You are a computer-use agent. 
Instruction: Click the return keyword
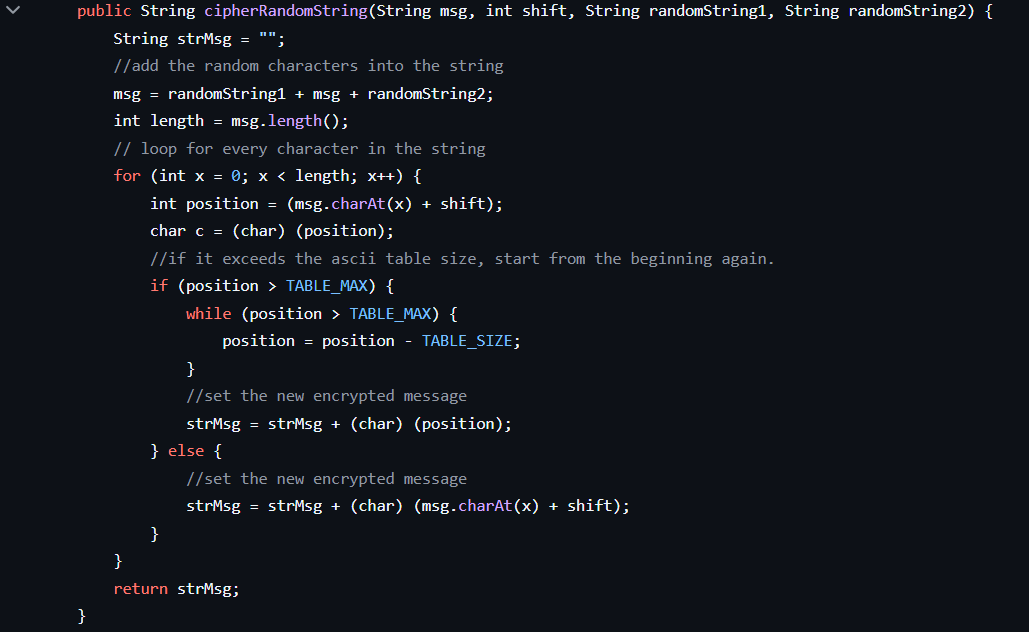[140, 589]
